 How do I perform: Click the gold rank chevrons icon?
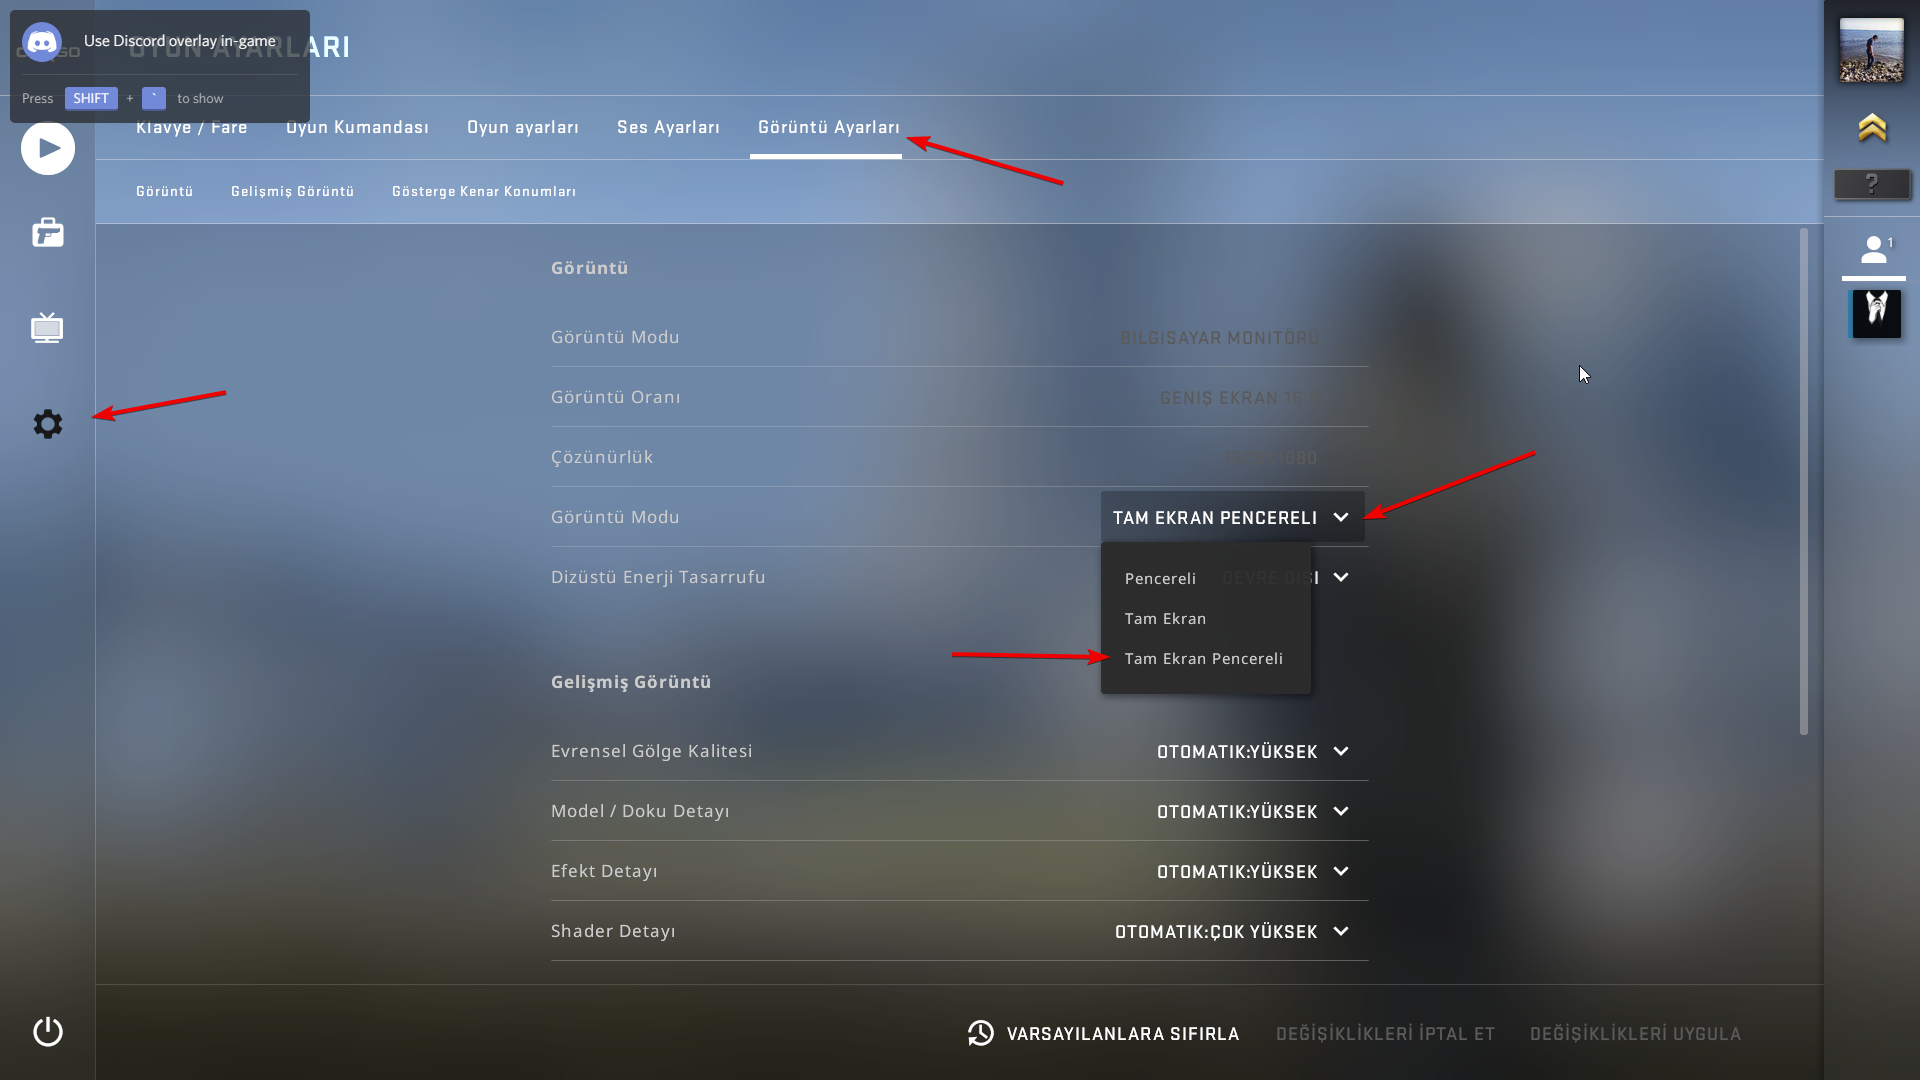1872,128
